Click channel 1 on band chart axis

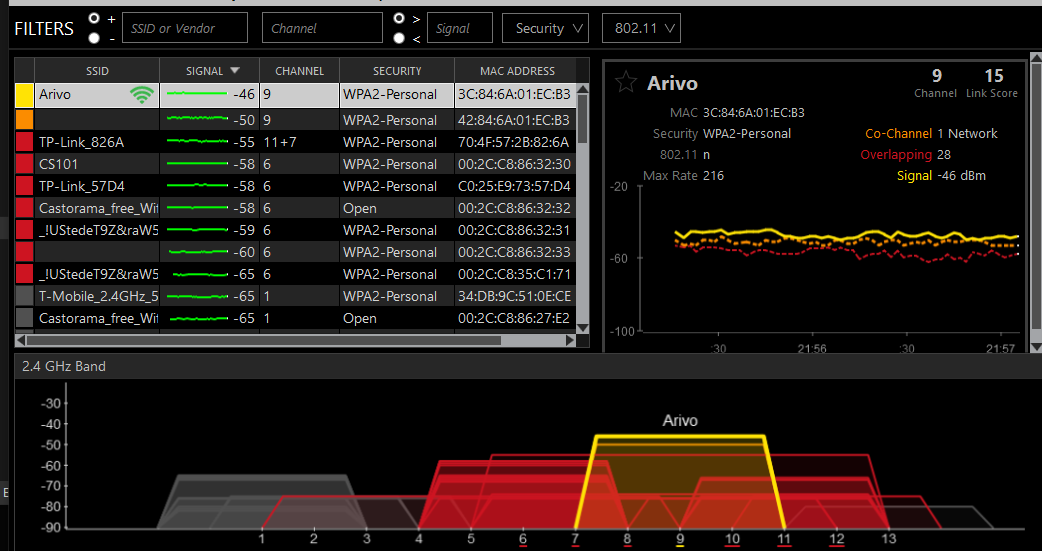coord(262,539)
